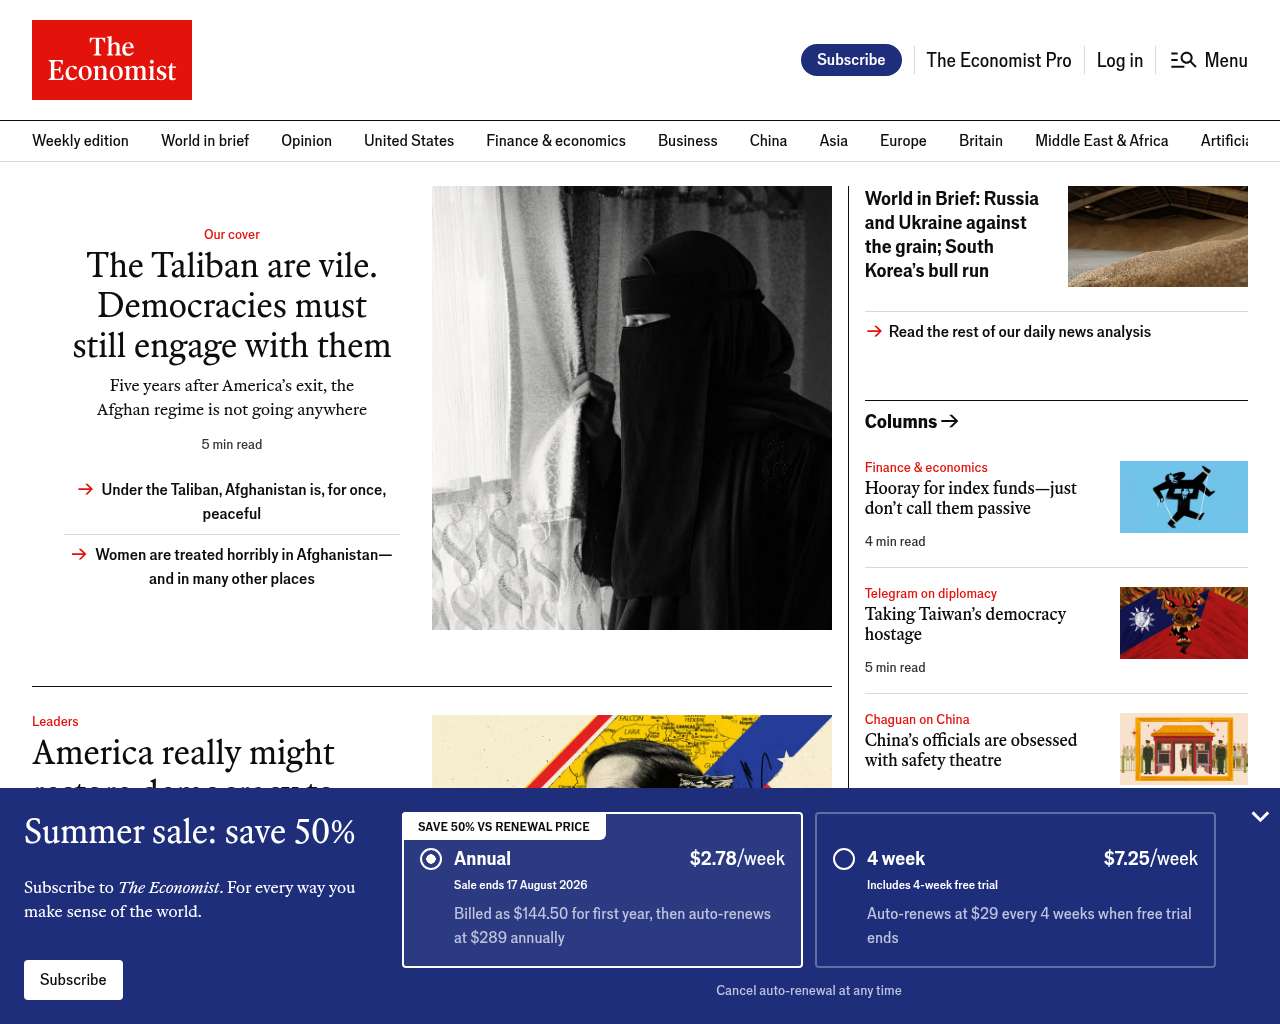Viewport: 1280px width, 1024px height.
Task: Open The Economist Pro link
Action: point(999,60)
